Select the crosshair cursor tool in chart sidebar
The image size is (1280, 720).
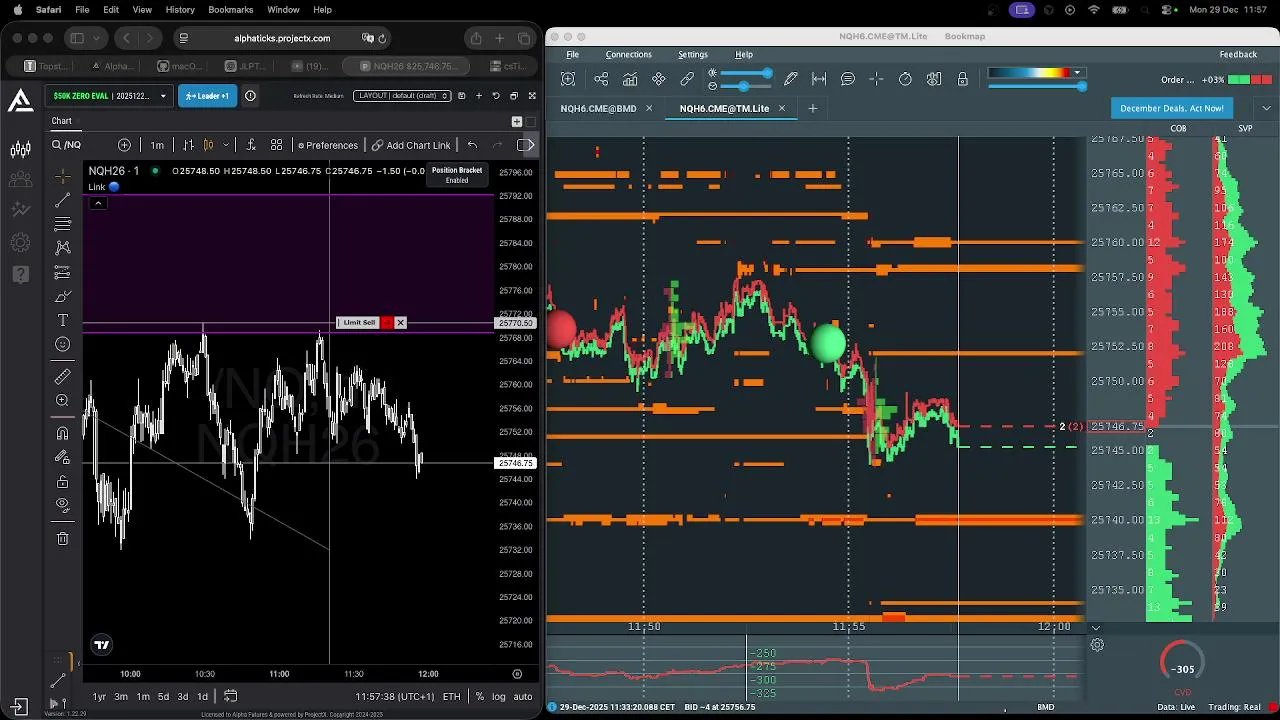pos(62,177)
